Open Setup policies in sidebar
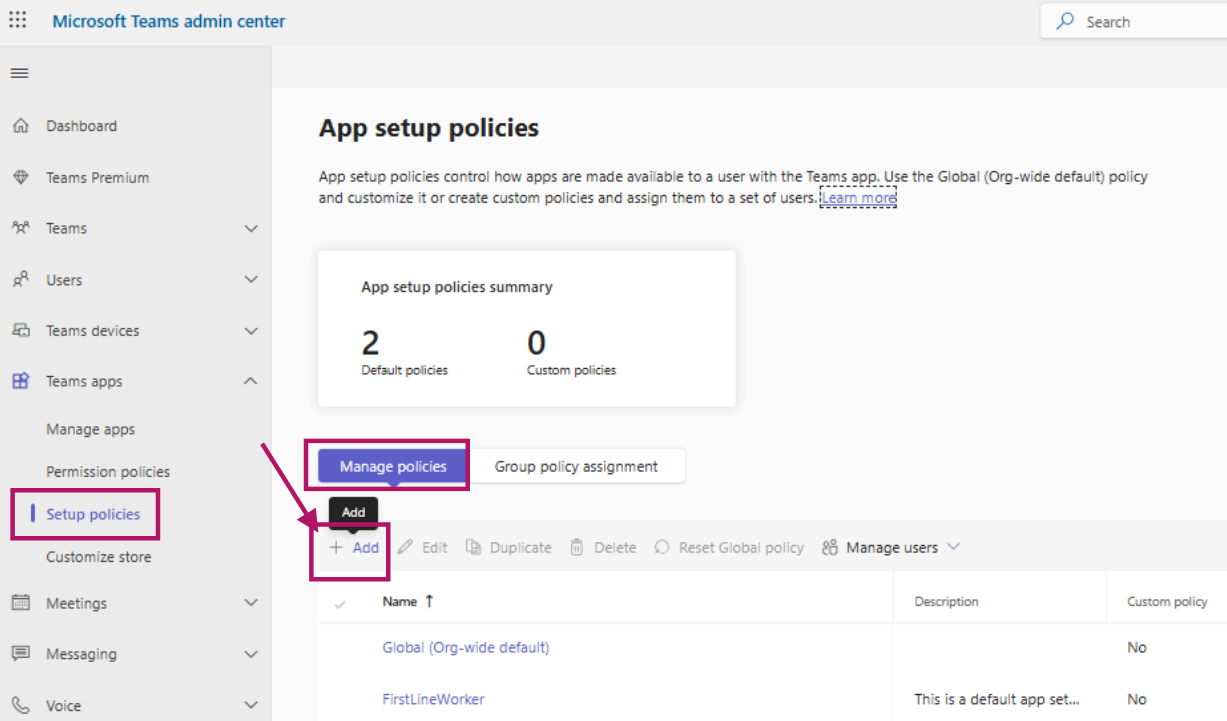Image resolution: width=1227 pixels, height=721 pixels. [93, 514]
